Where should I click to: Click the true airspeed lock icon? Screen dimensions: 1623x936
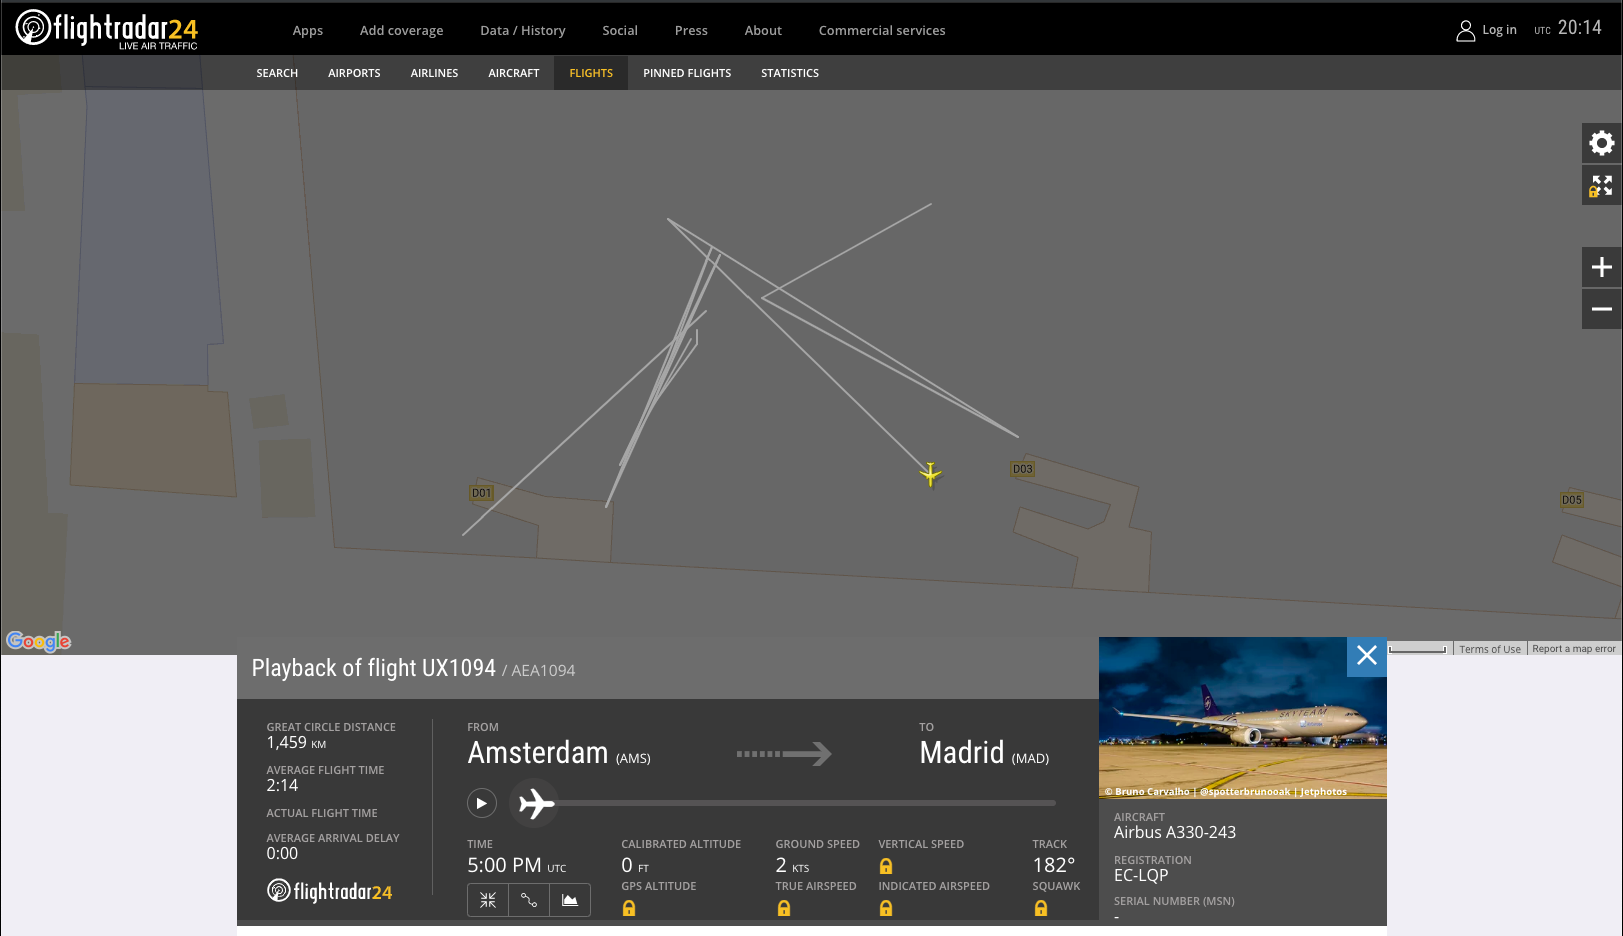coord(784,908)
